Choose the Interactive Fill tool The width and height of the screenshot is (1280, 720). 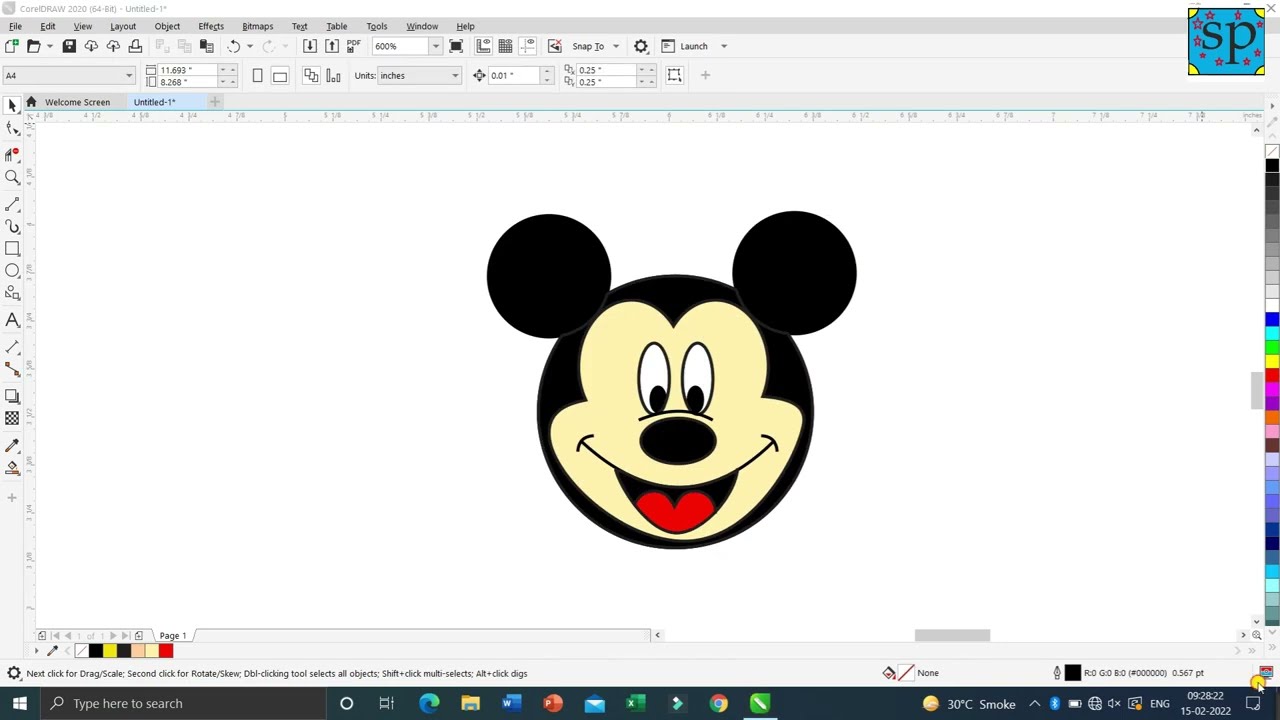pos(12,468)
